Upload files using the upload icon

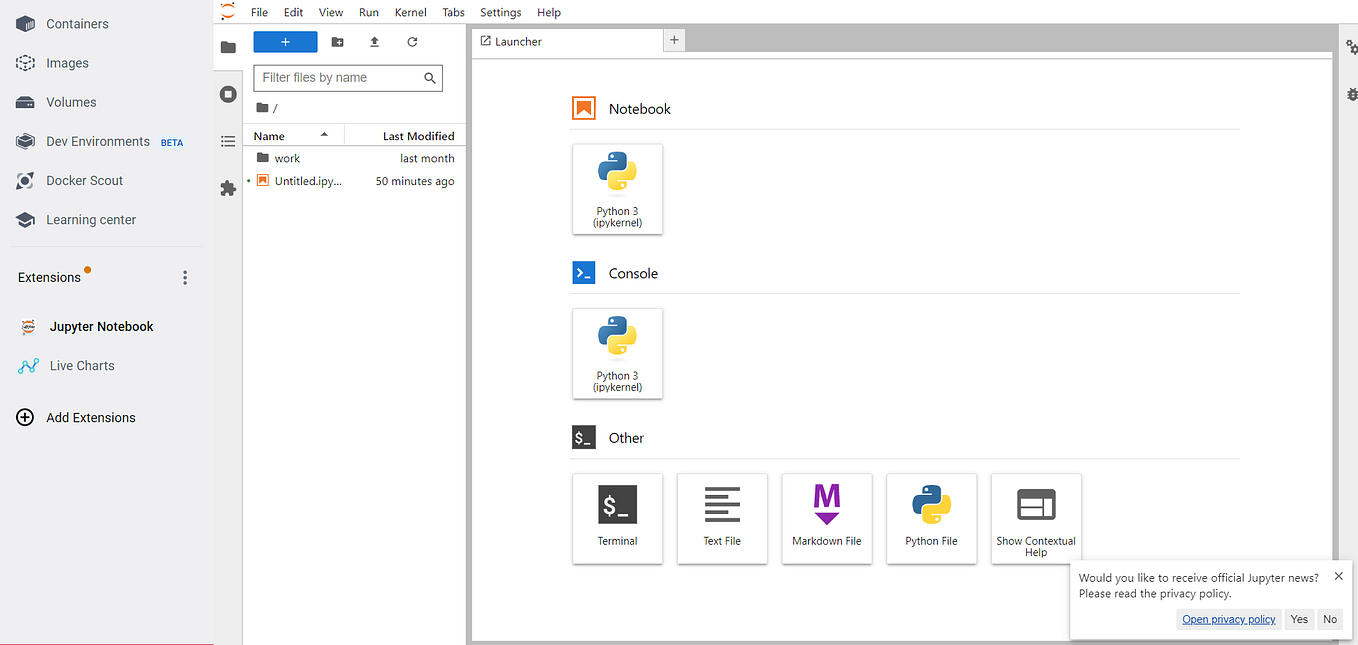pos(374,41)
